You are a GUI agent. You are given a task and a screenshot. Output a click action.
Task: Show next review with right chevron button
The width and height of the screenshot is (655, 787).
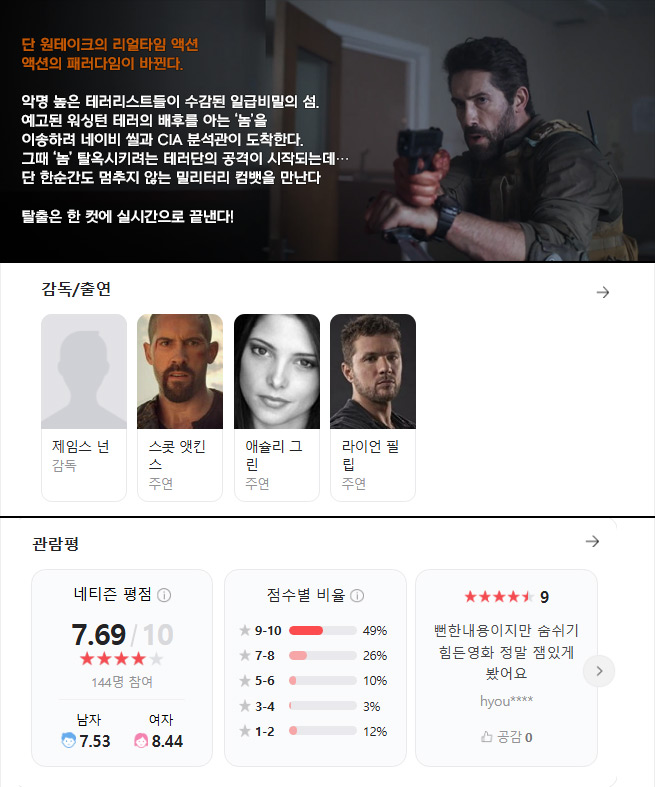599,671
